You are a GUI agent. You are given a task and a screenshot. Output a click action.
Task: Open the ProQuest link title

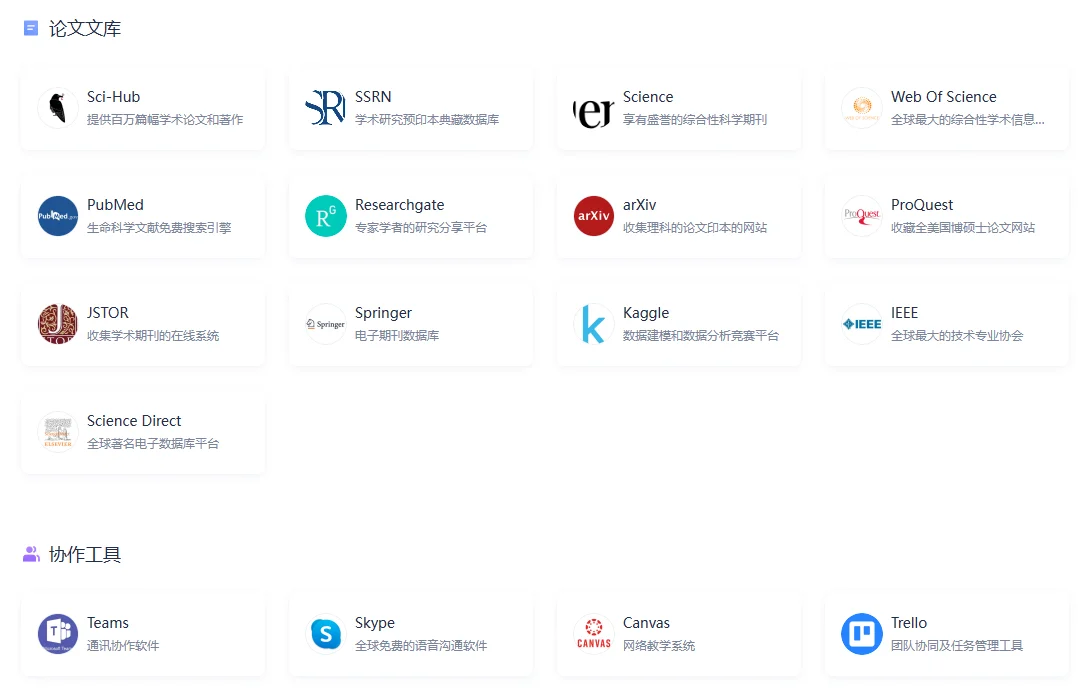coord(922,205)
